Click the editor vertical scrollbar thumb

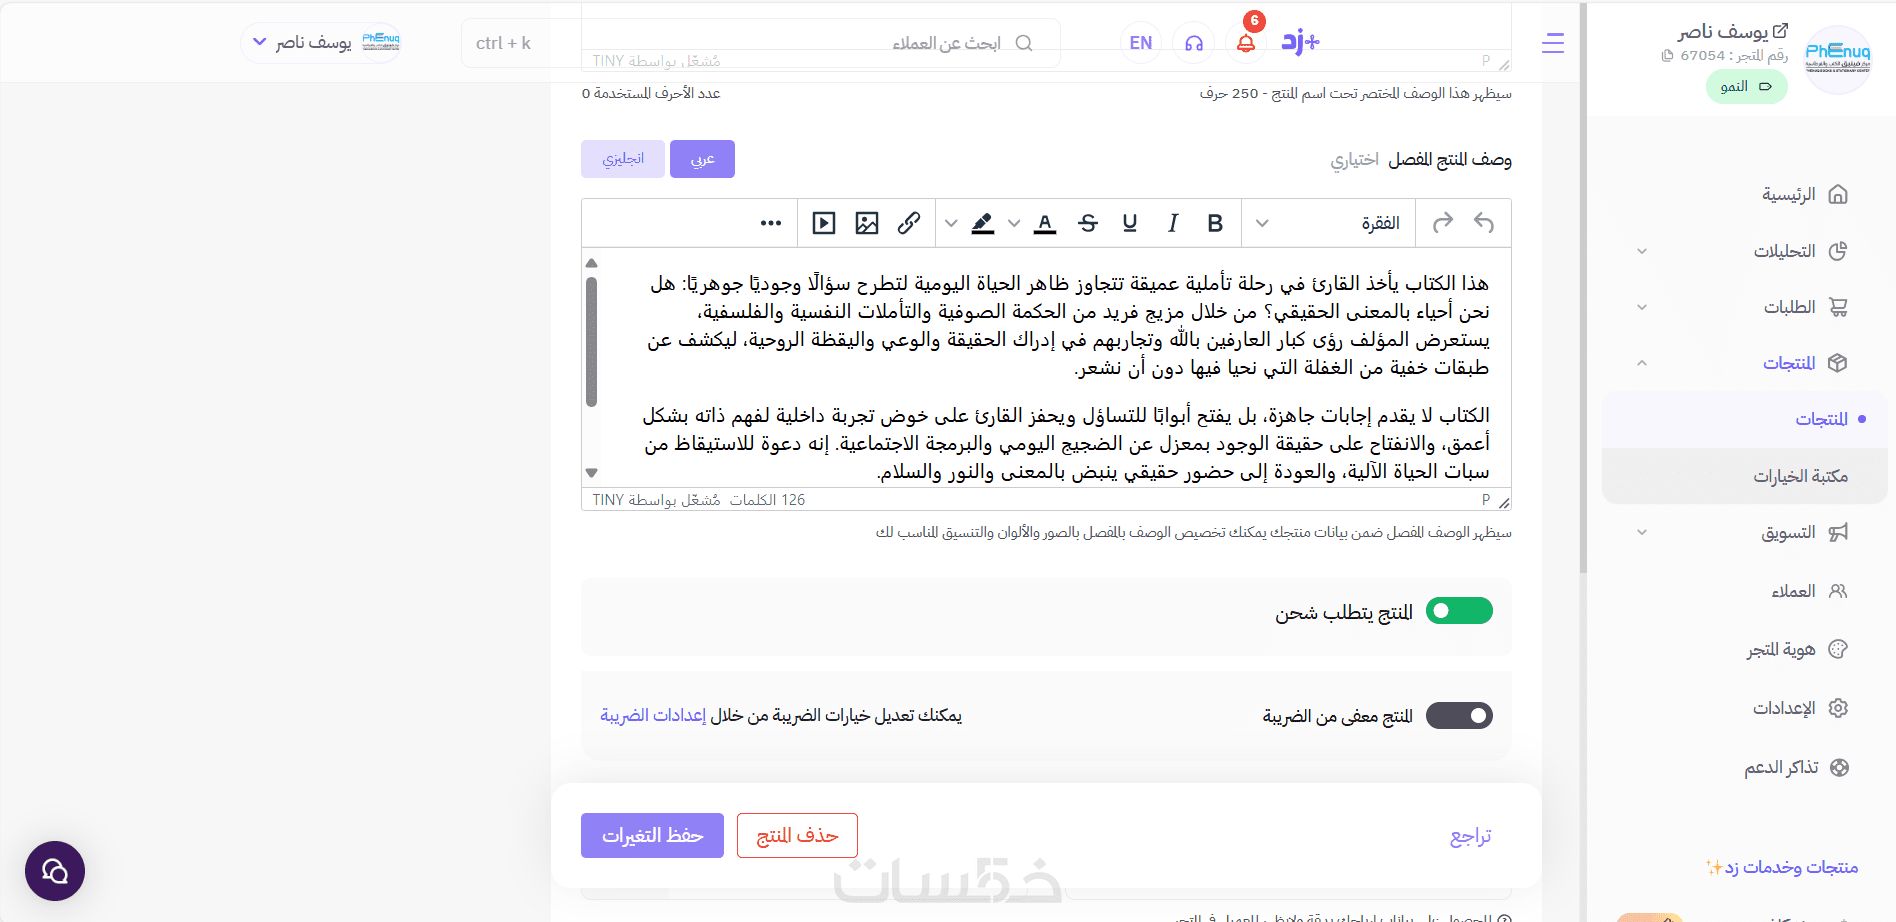591,342
